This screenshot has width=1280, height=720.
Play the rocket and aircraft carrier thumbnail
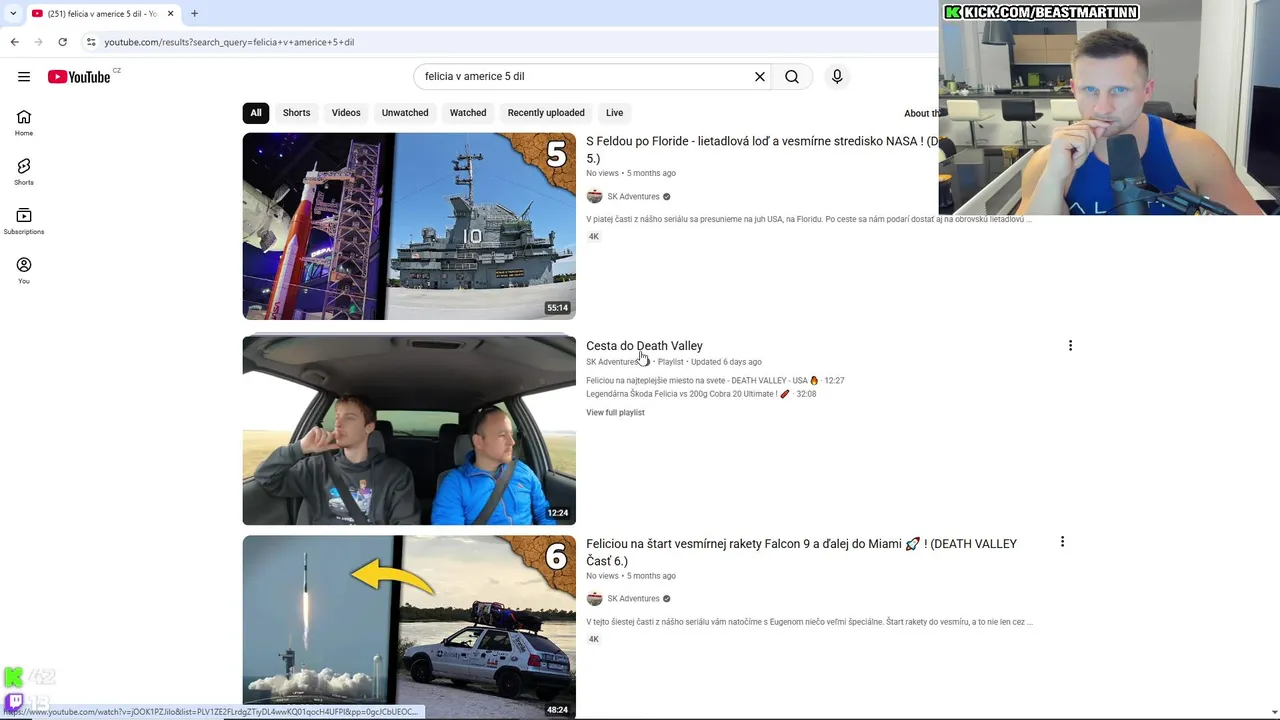pos(409,226)
